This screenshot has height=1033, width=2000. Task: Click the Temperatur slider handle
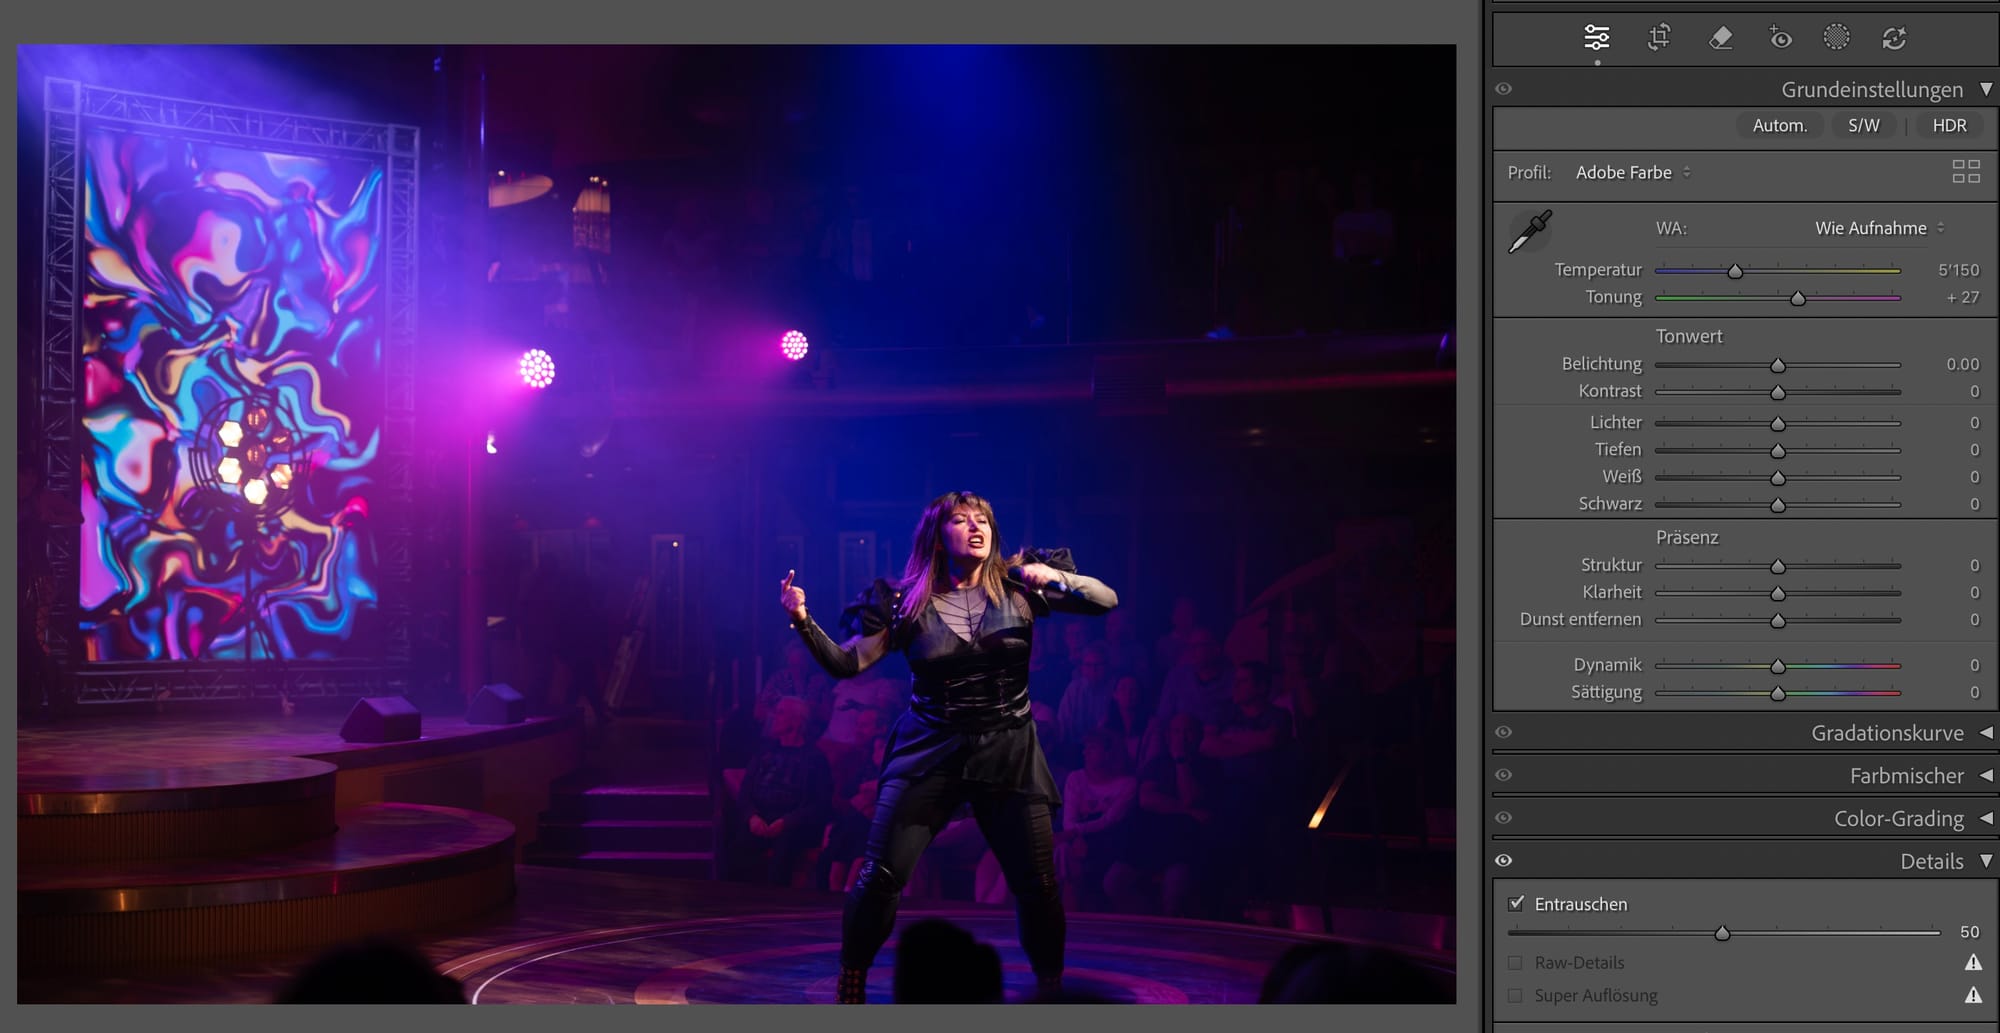click(1735, 271)
